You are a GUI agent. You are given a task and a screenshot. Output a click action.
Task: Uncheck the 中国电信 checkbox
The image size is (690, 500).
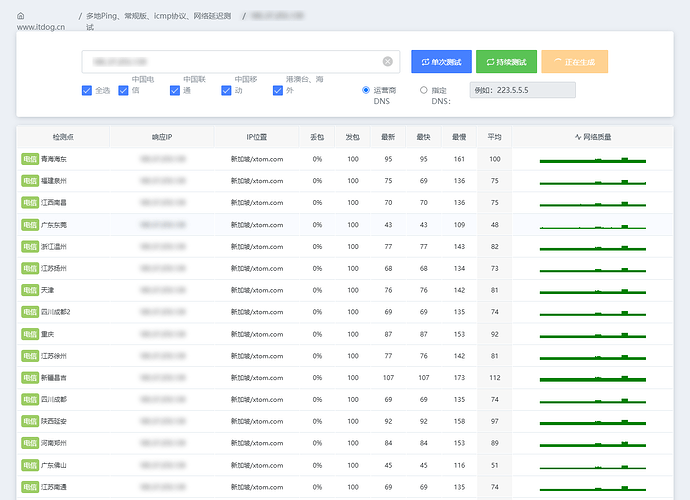[123, 90]
